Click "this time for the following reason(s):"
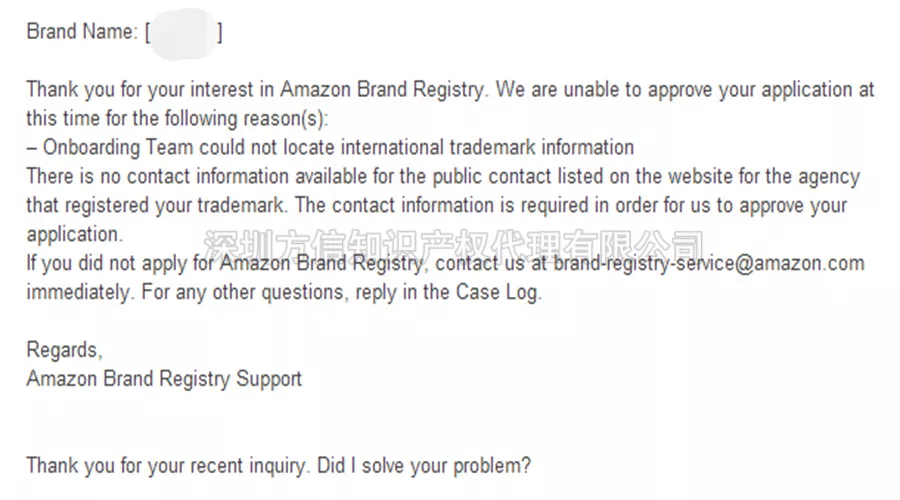900x500 pixels. coord(177,119)
